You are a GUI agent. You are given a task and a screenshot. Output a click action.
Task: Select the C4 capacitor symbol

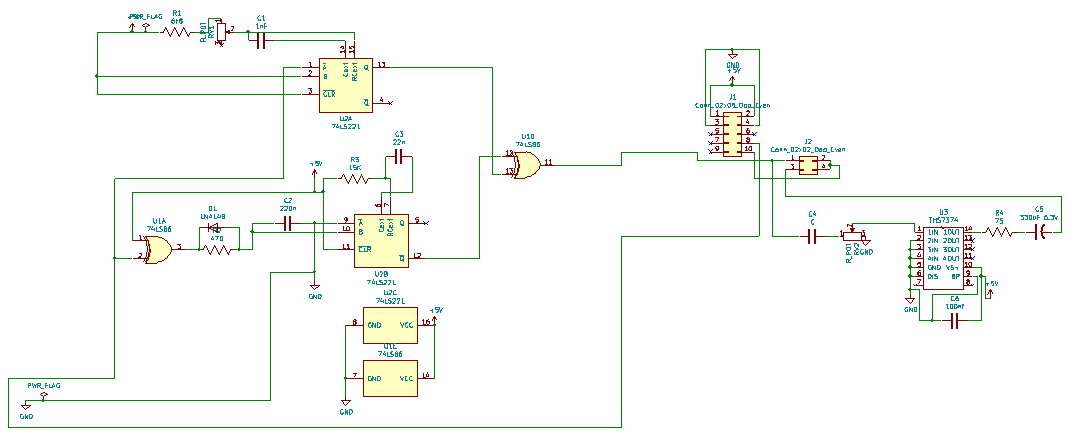[812, 237]
